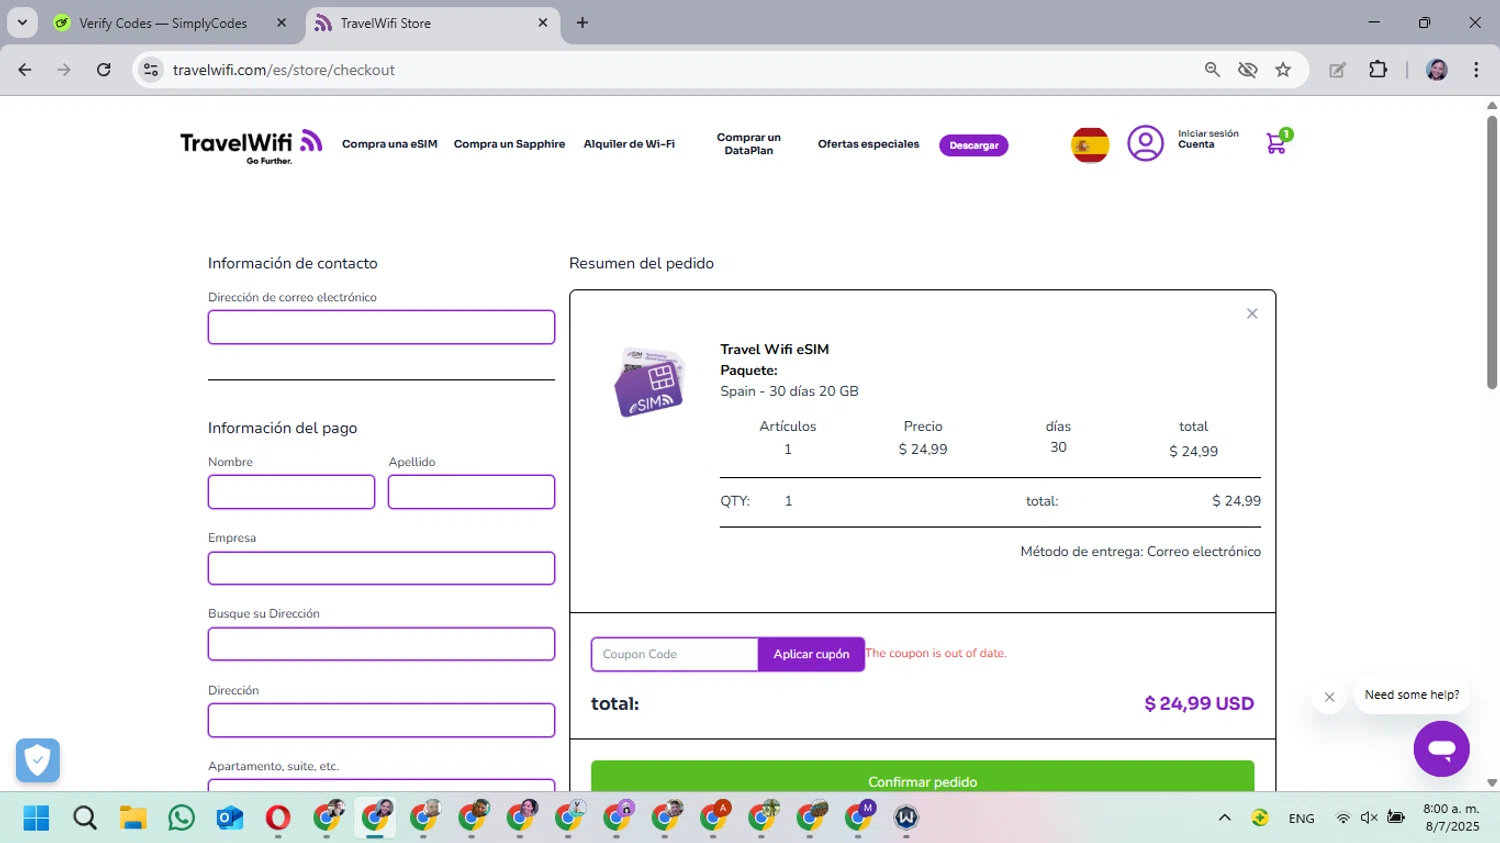Open the Chrome three-dot menu

[1476, 70]
